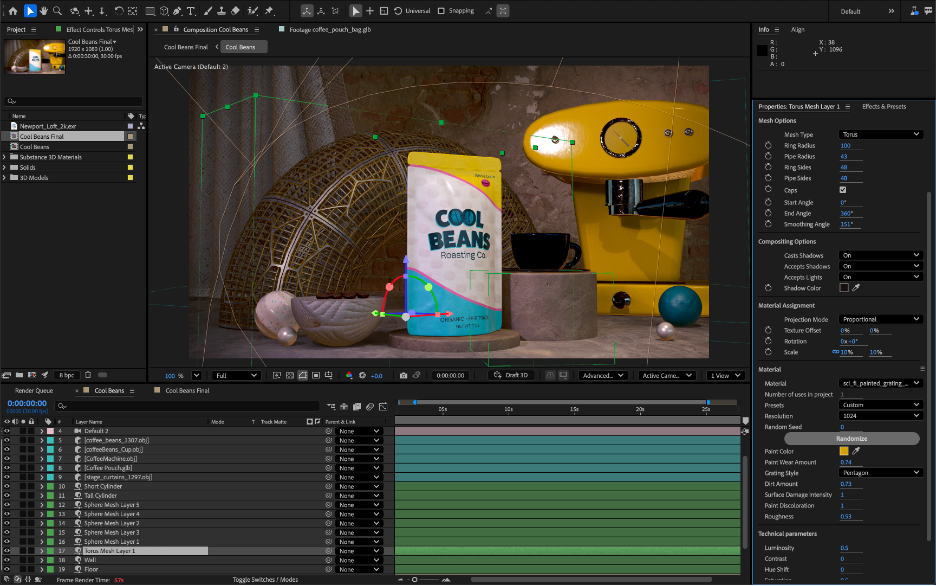This screenshot has width=936, height=586.
Task: Click the Shadow Color eyedropper
Action: point(856,288)
